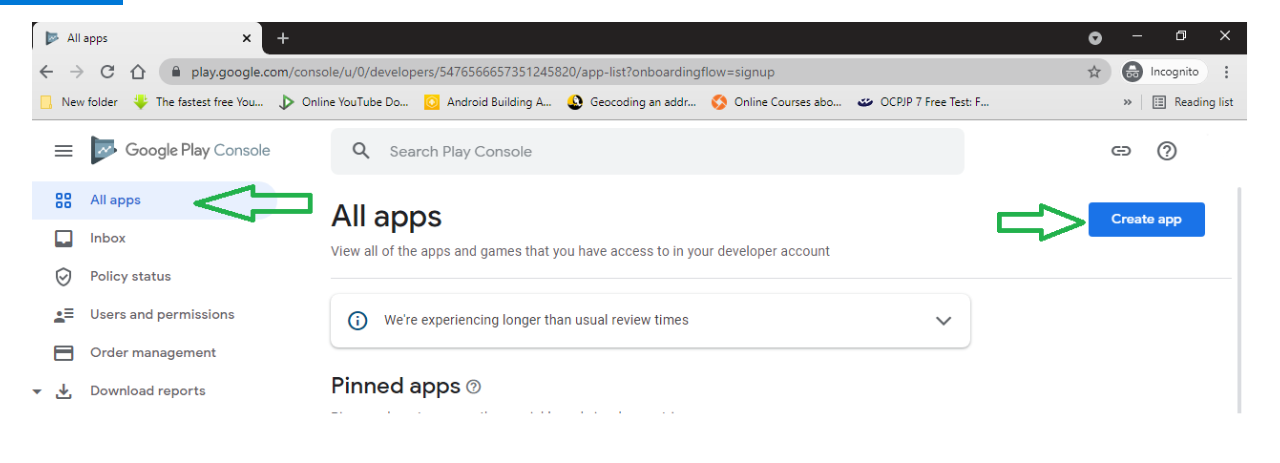Open Online YouTube Do... bookmark
The height and width of the screenshot is (463, 1280).
point(345,102)
